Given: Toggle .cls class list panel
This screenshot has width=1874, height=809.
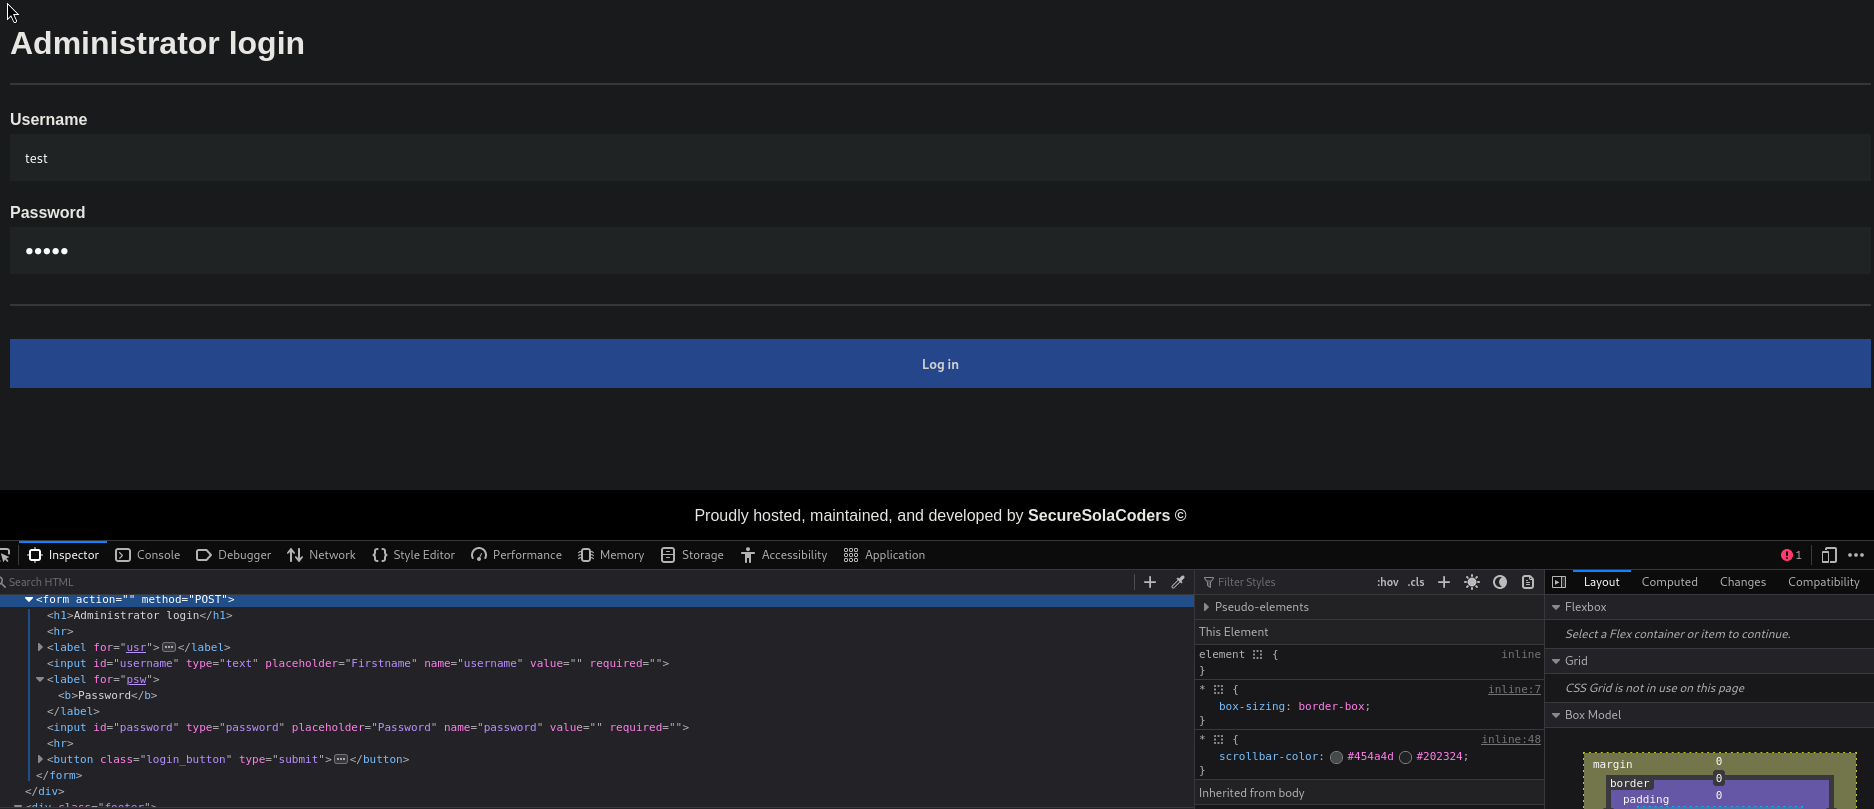Looking at the screenshot, I should (1416, 582).
